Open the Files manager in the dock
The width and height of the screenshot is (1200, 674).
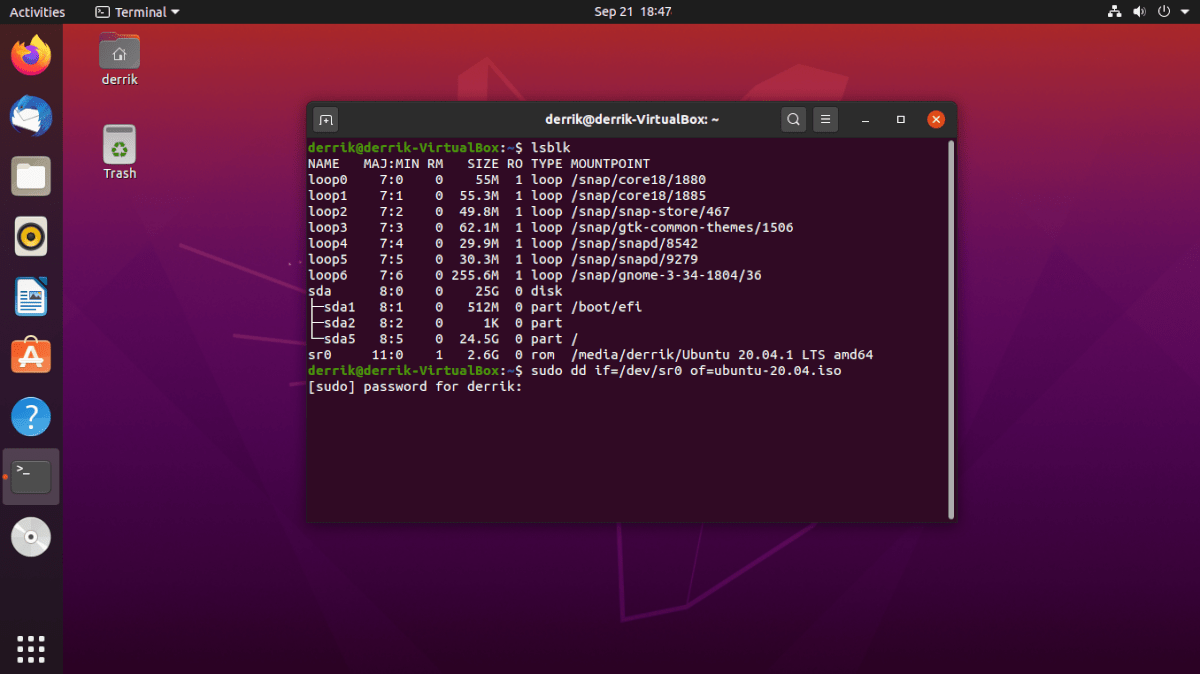pos(30,176)
